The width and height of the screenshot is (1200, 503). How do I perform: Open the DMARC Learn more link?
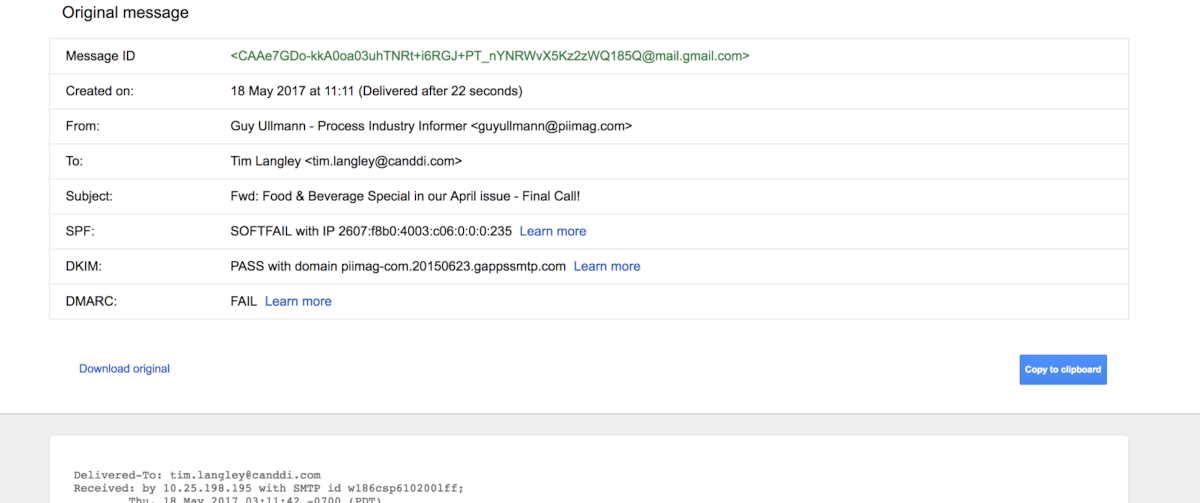[x=298, y=301]
